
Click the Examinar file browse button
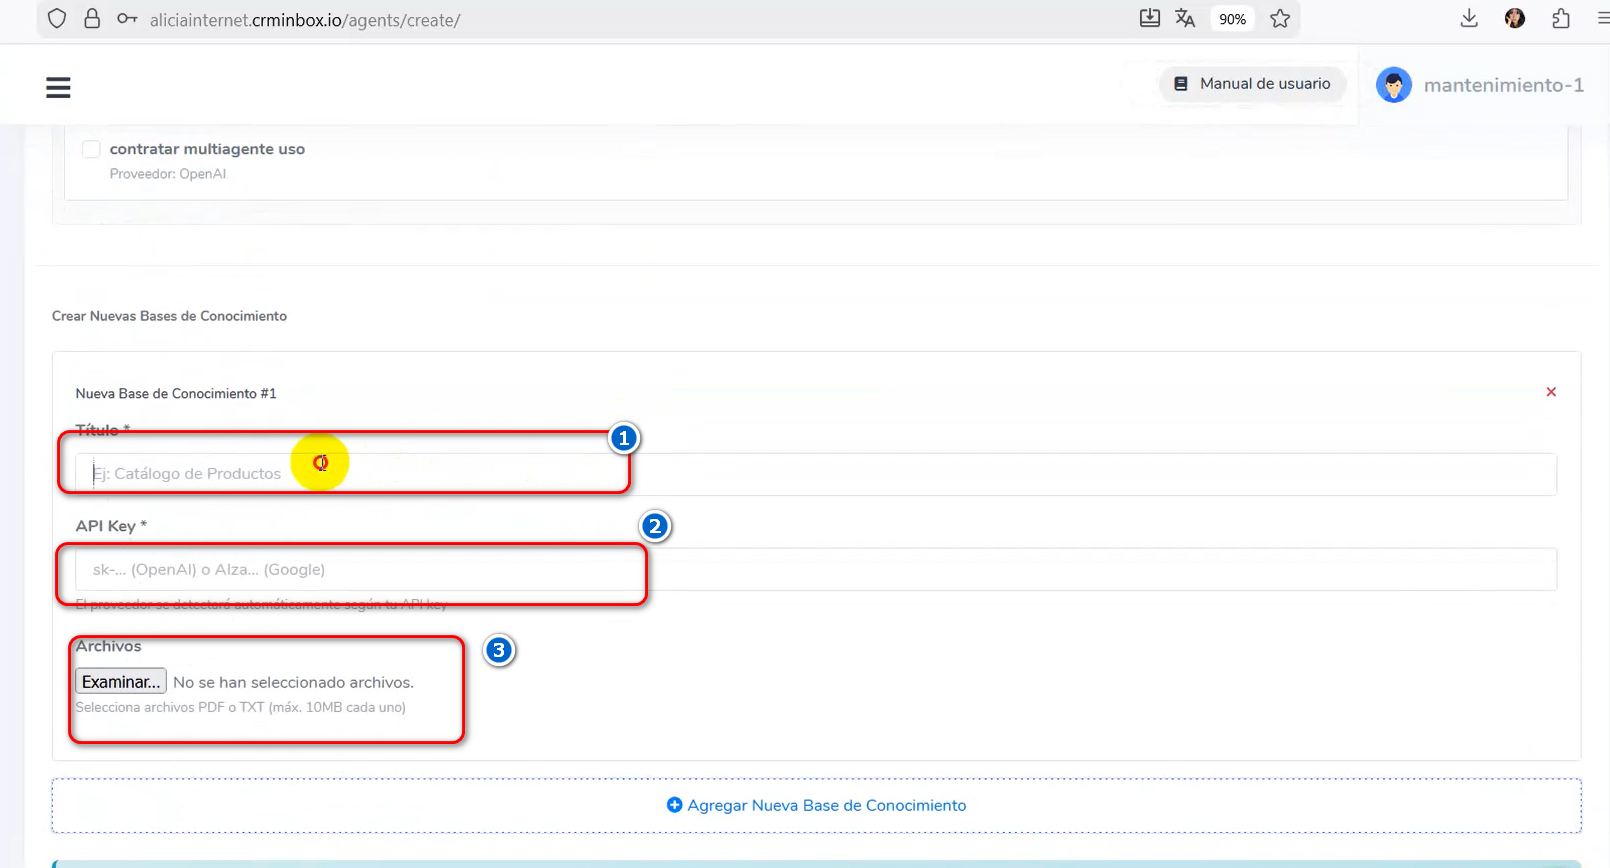tap(120, 682)
